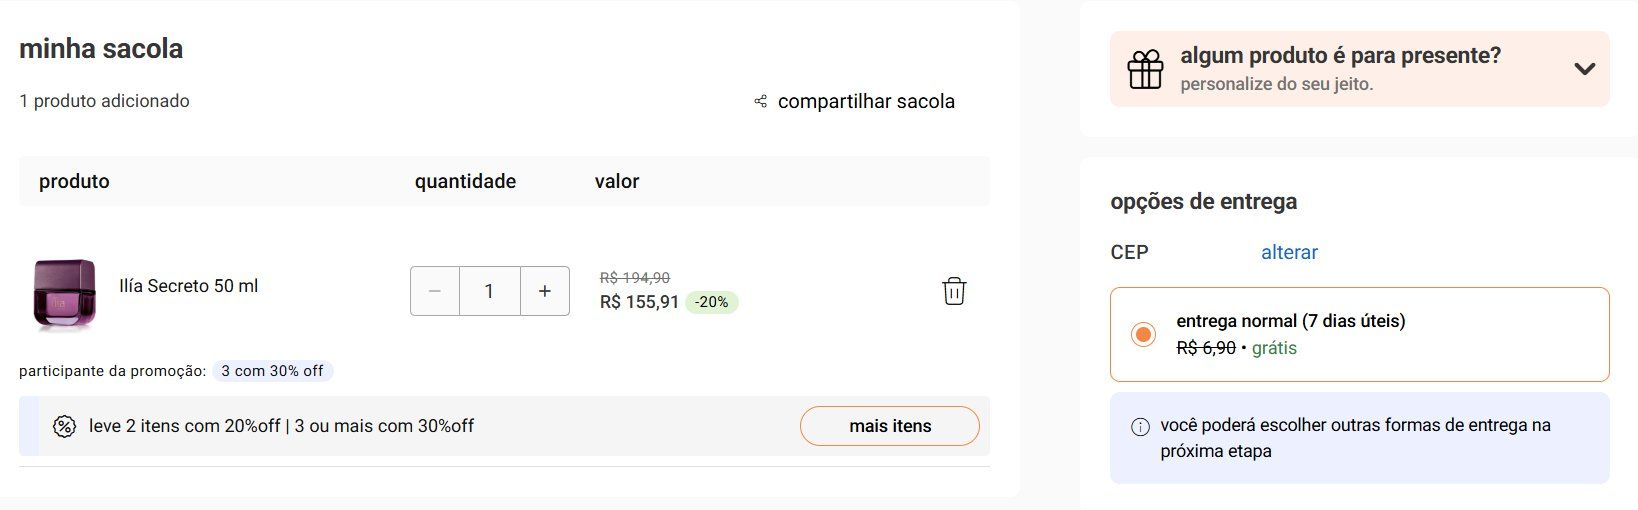Increase quantity with the plus button

(x=545, y=291)
